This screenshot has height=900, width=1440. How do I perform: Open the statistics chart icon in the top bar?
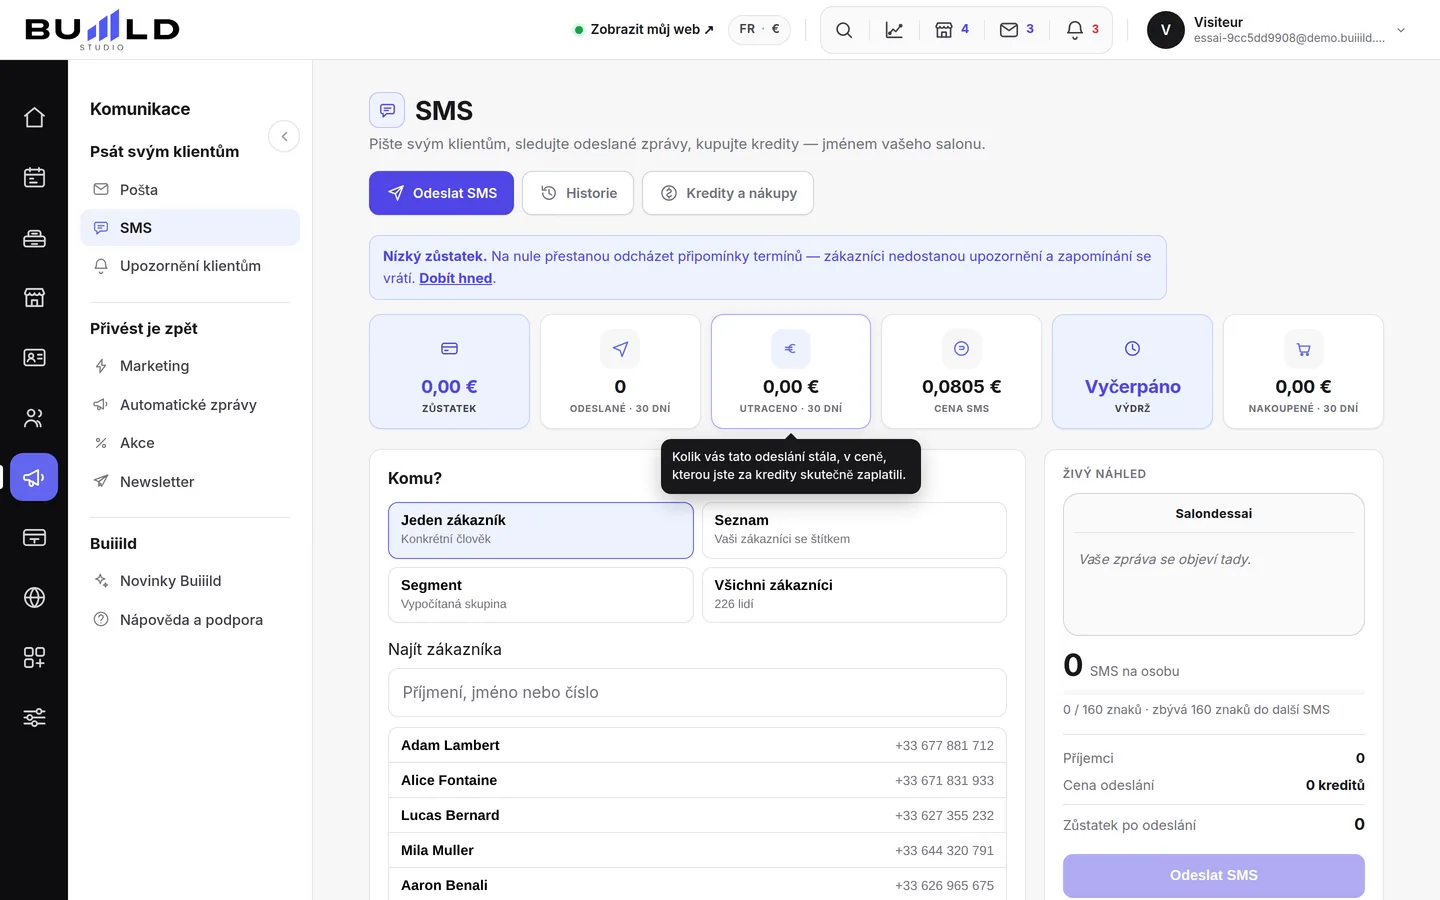894,30
